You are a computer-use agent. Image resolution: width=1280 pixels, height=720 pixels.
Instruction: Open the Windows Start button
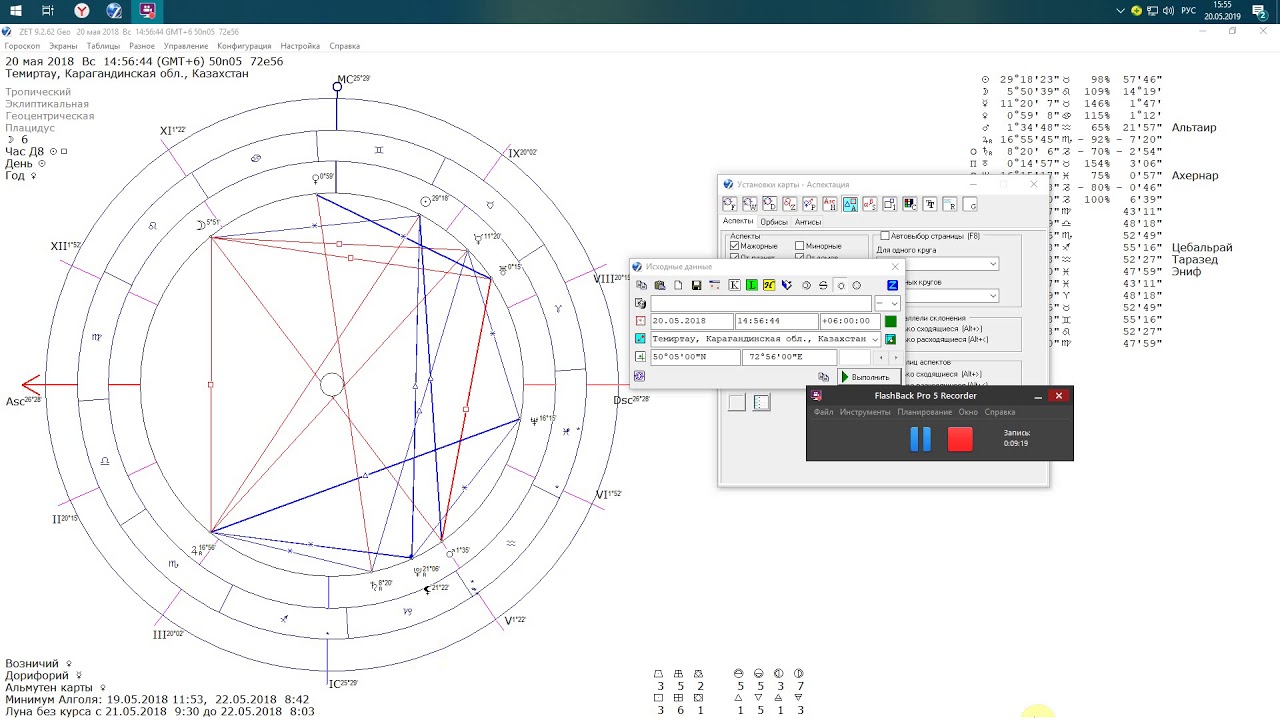[15, 11]
